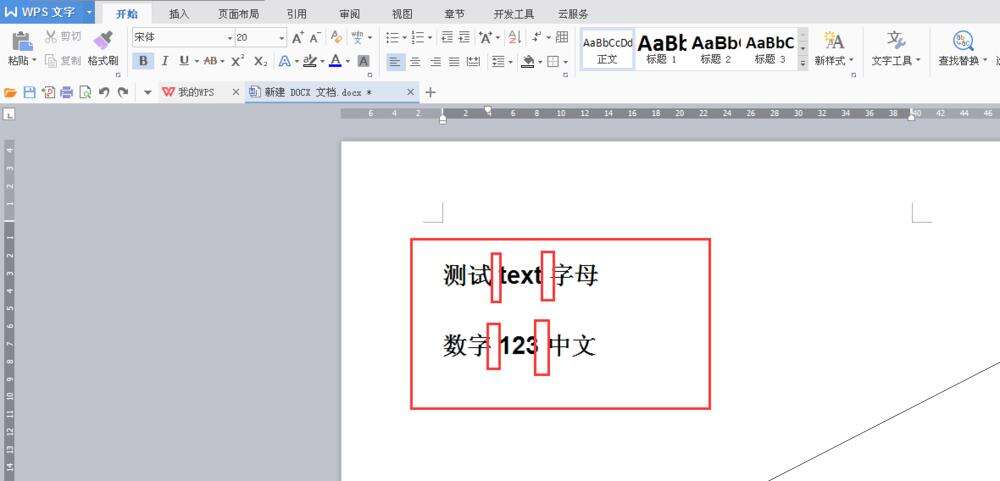This screenshot has width=1000, height=481.
Task: Open 查找替换 find and replace
Action: click(962, 49)
